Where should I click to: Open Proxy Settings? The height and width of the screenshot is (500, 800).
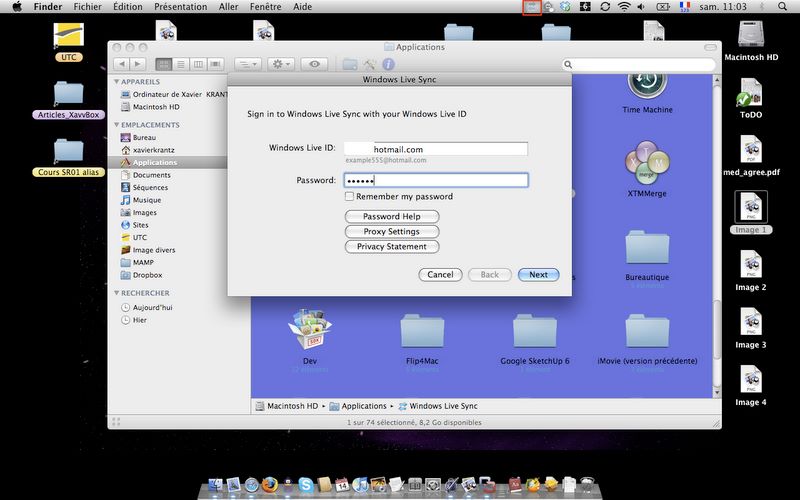(x=392, y=231)
